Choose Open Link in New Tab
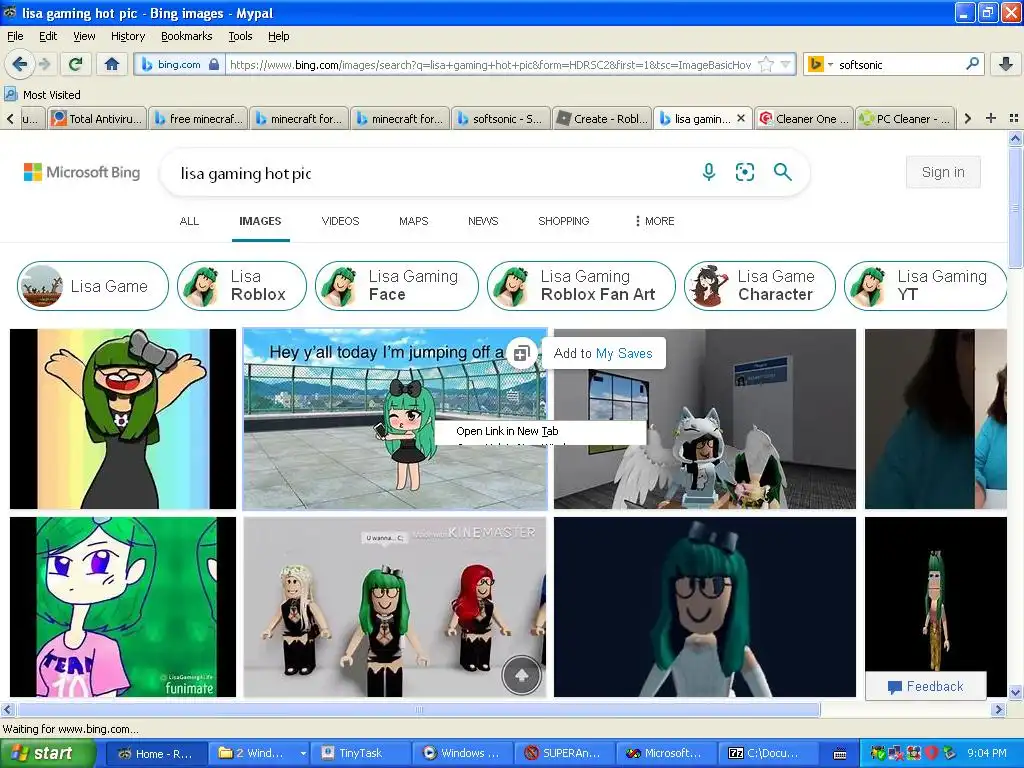This screenshot has width=1024, height=768. click(x=507, y=431)
